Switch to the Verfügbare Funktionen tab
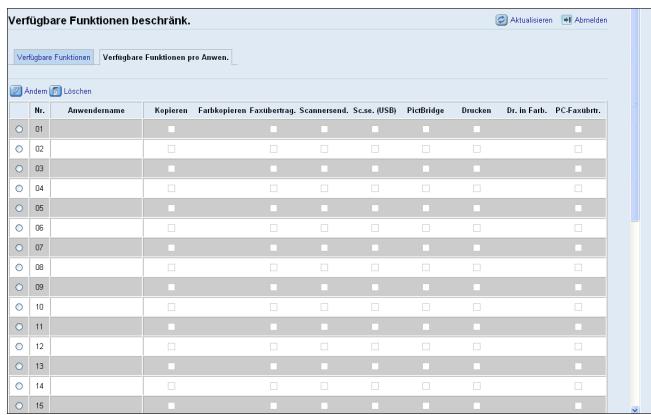The image size is (651, 415). [54, 57]
